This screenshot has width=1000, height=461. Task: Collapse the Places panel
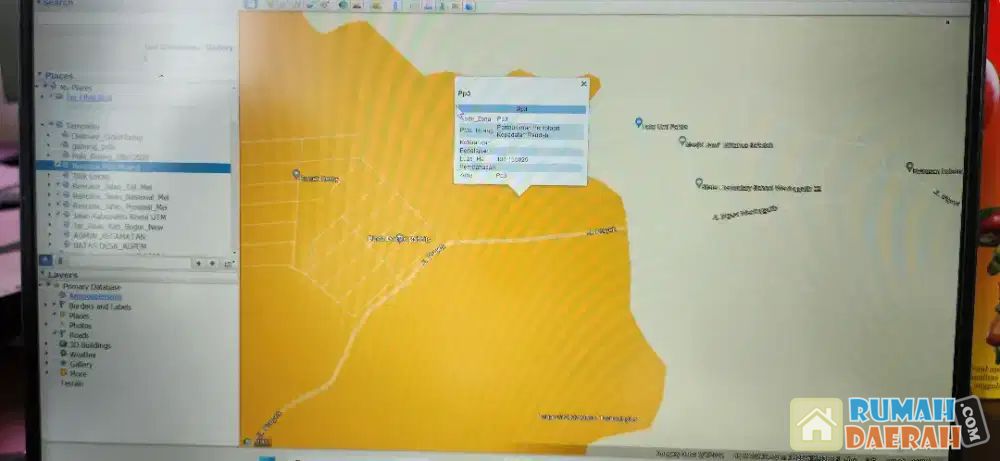coord(41,76)
